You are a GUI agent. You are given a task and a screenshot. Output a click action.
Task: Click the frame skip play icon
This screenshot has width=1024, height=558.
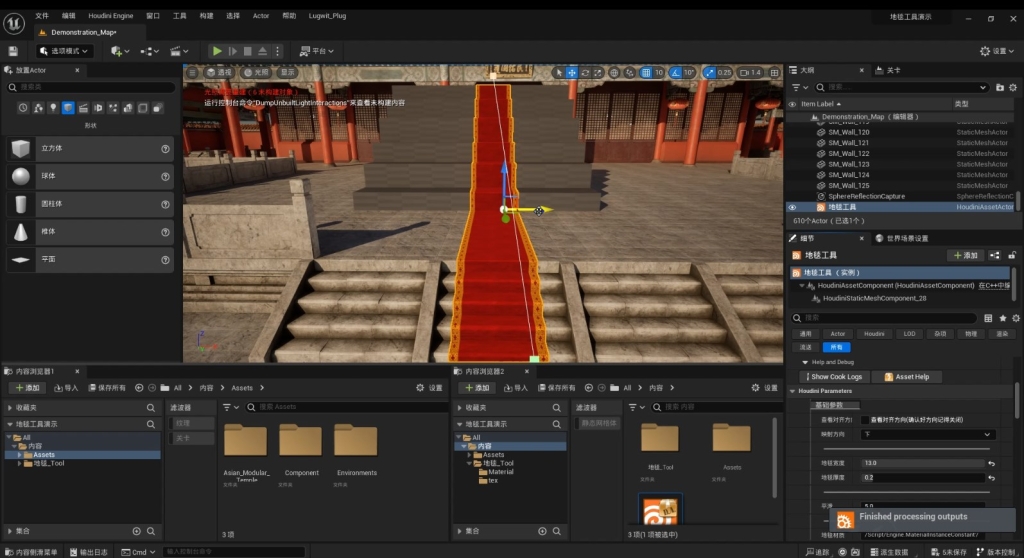click(x=232, y=51)
